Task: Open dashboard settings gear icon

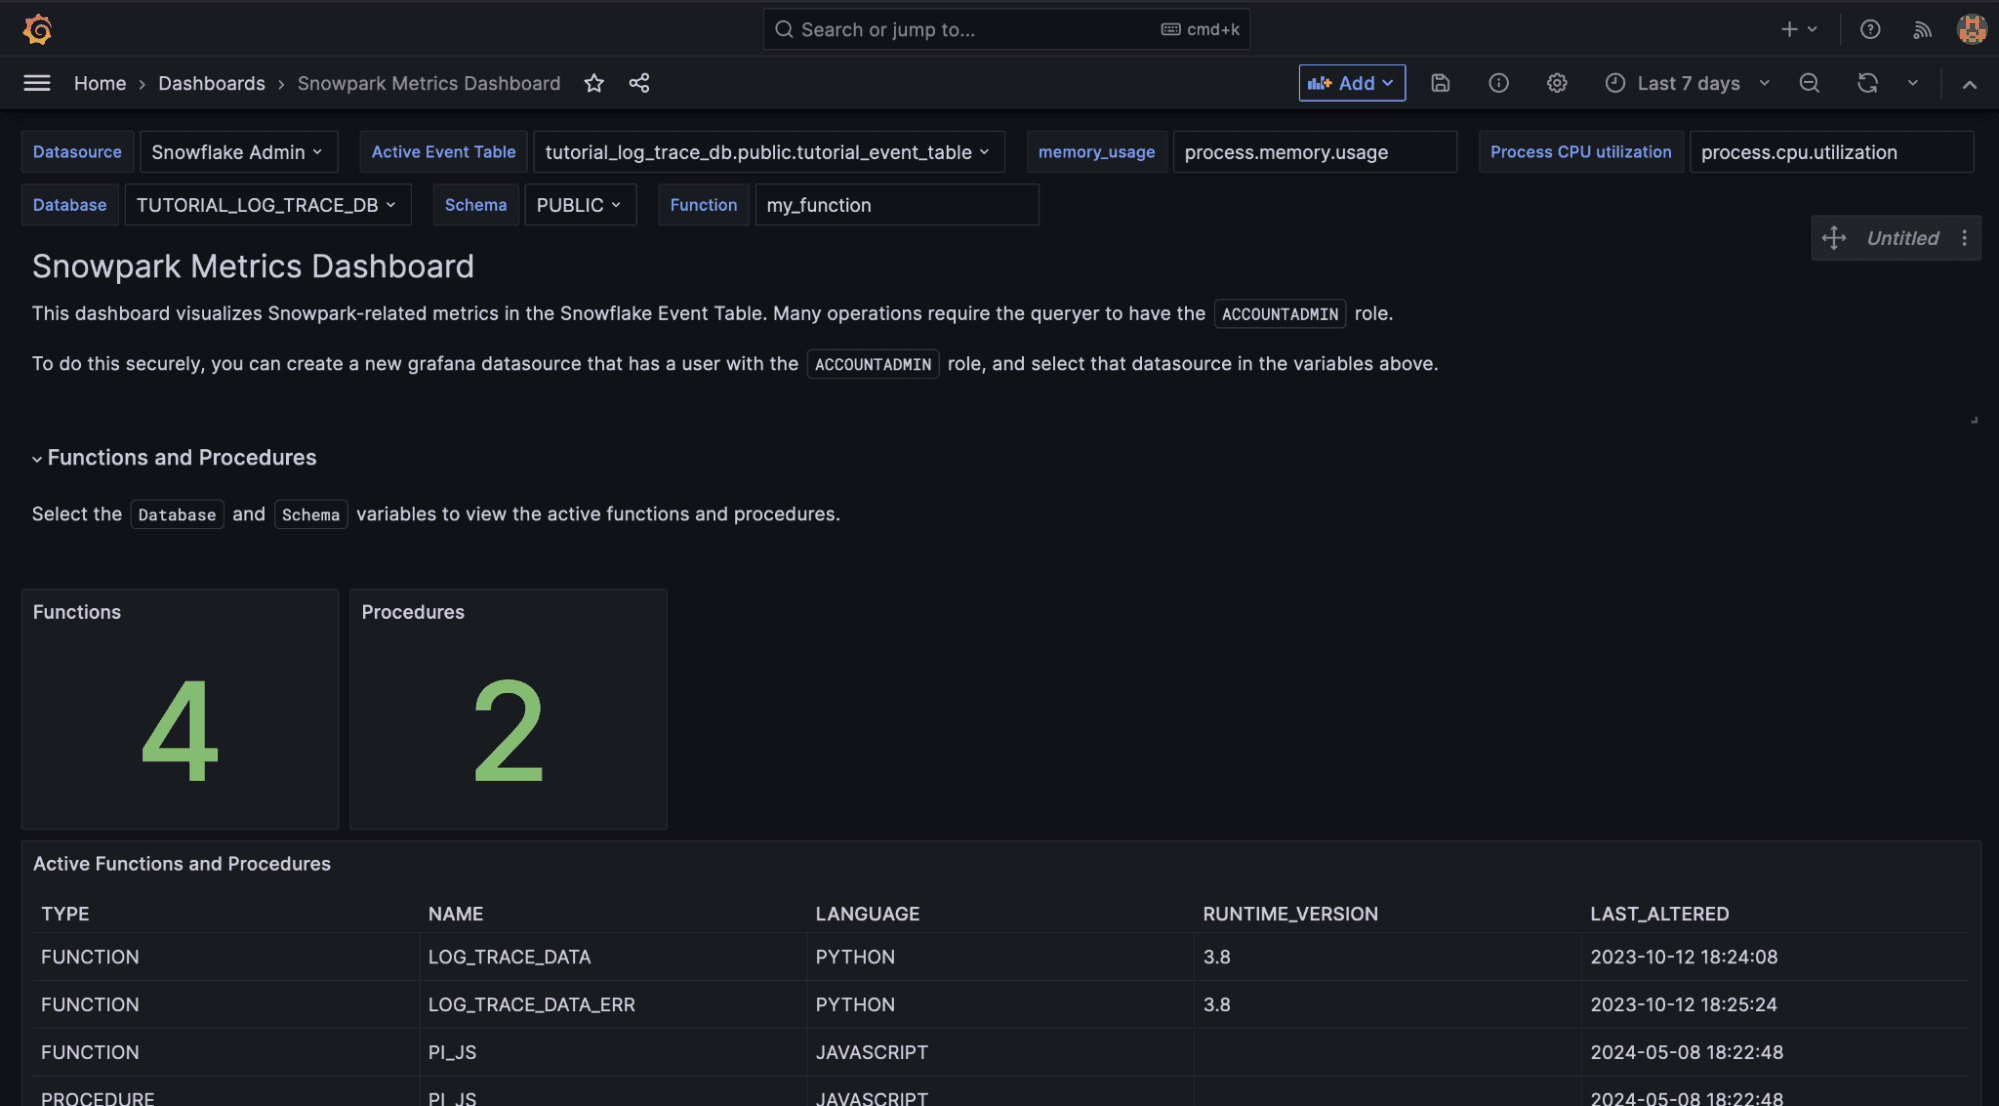Action: [x=1557, y=83]
